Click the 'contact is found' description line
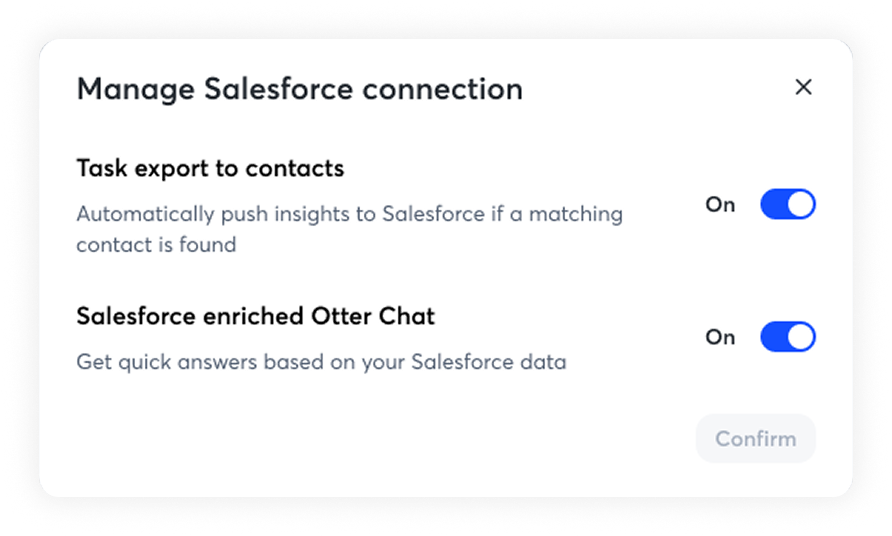The image size is (892, 536). click(156, 244)
